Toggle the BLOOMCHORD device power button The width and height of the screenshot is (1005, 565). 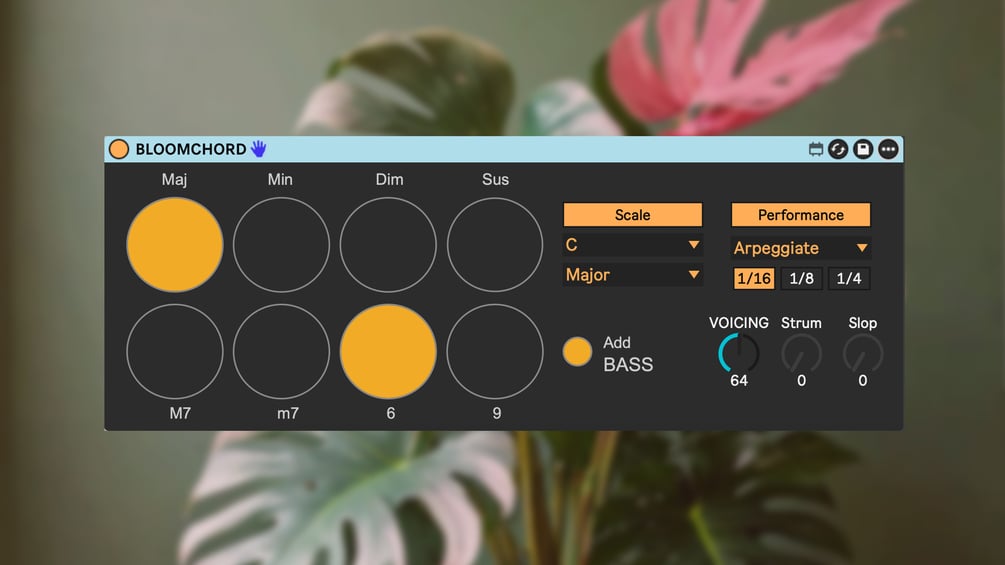coord(119,149)
